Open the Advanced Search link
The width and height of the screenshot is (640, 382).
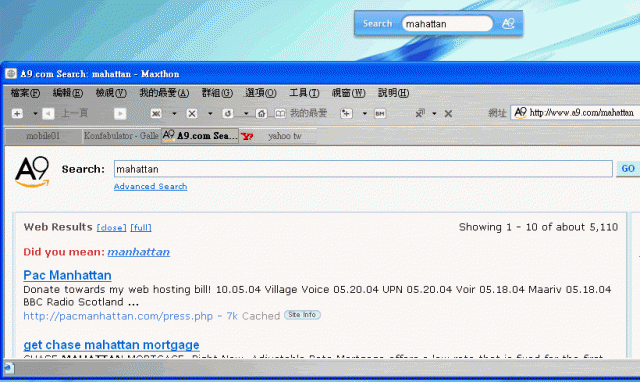150,187
